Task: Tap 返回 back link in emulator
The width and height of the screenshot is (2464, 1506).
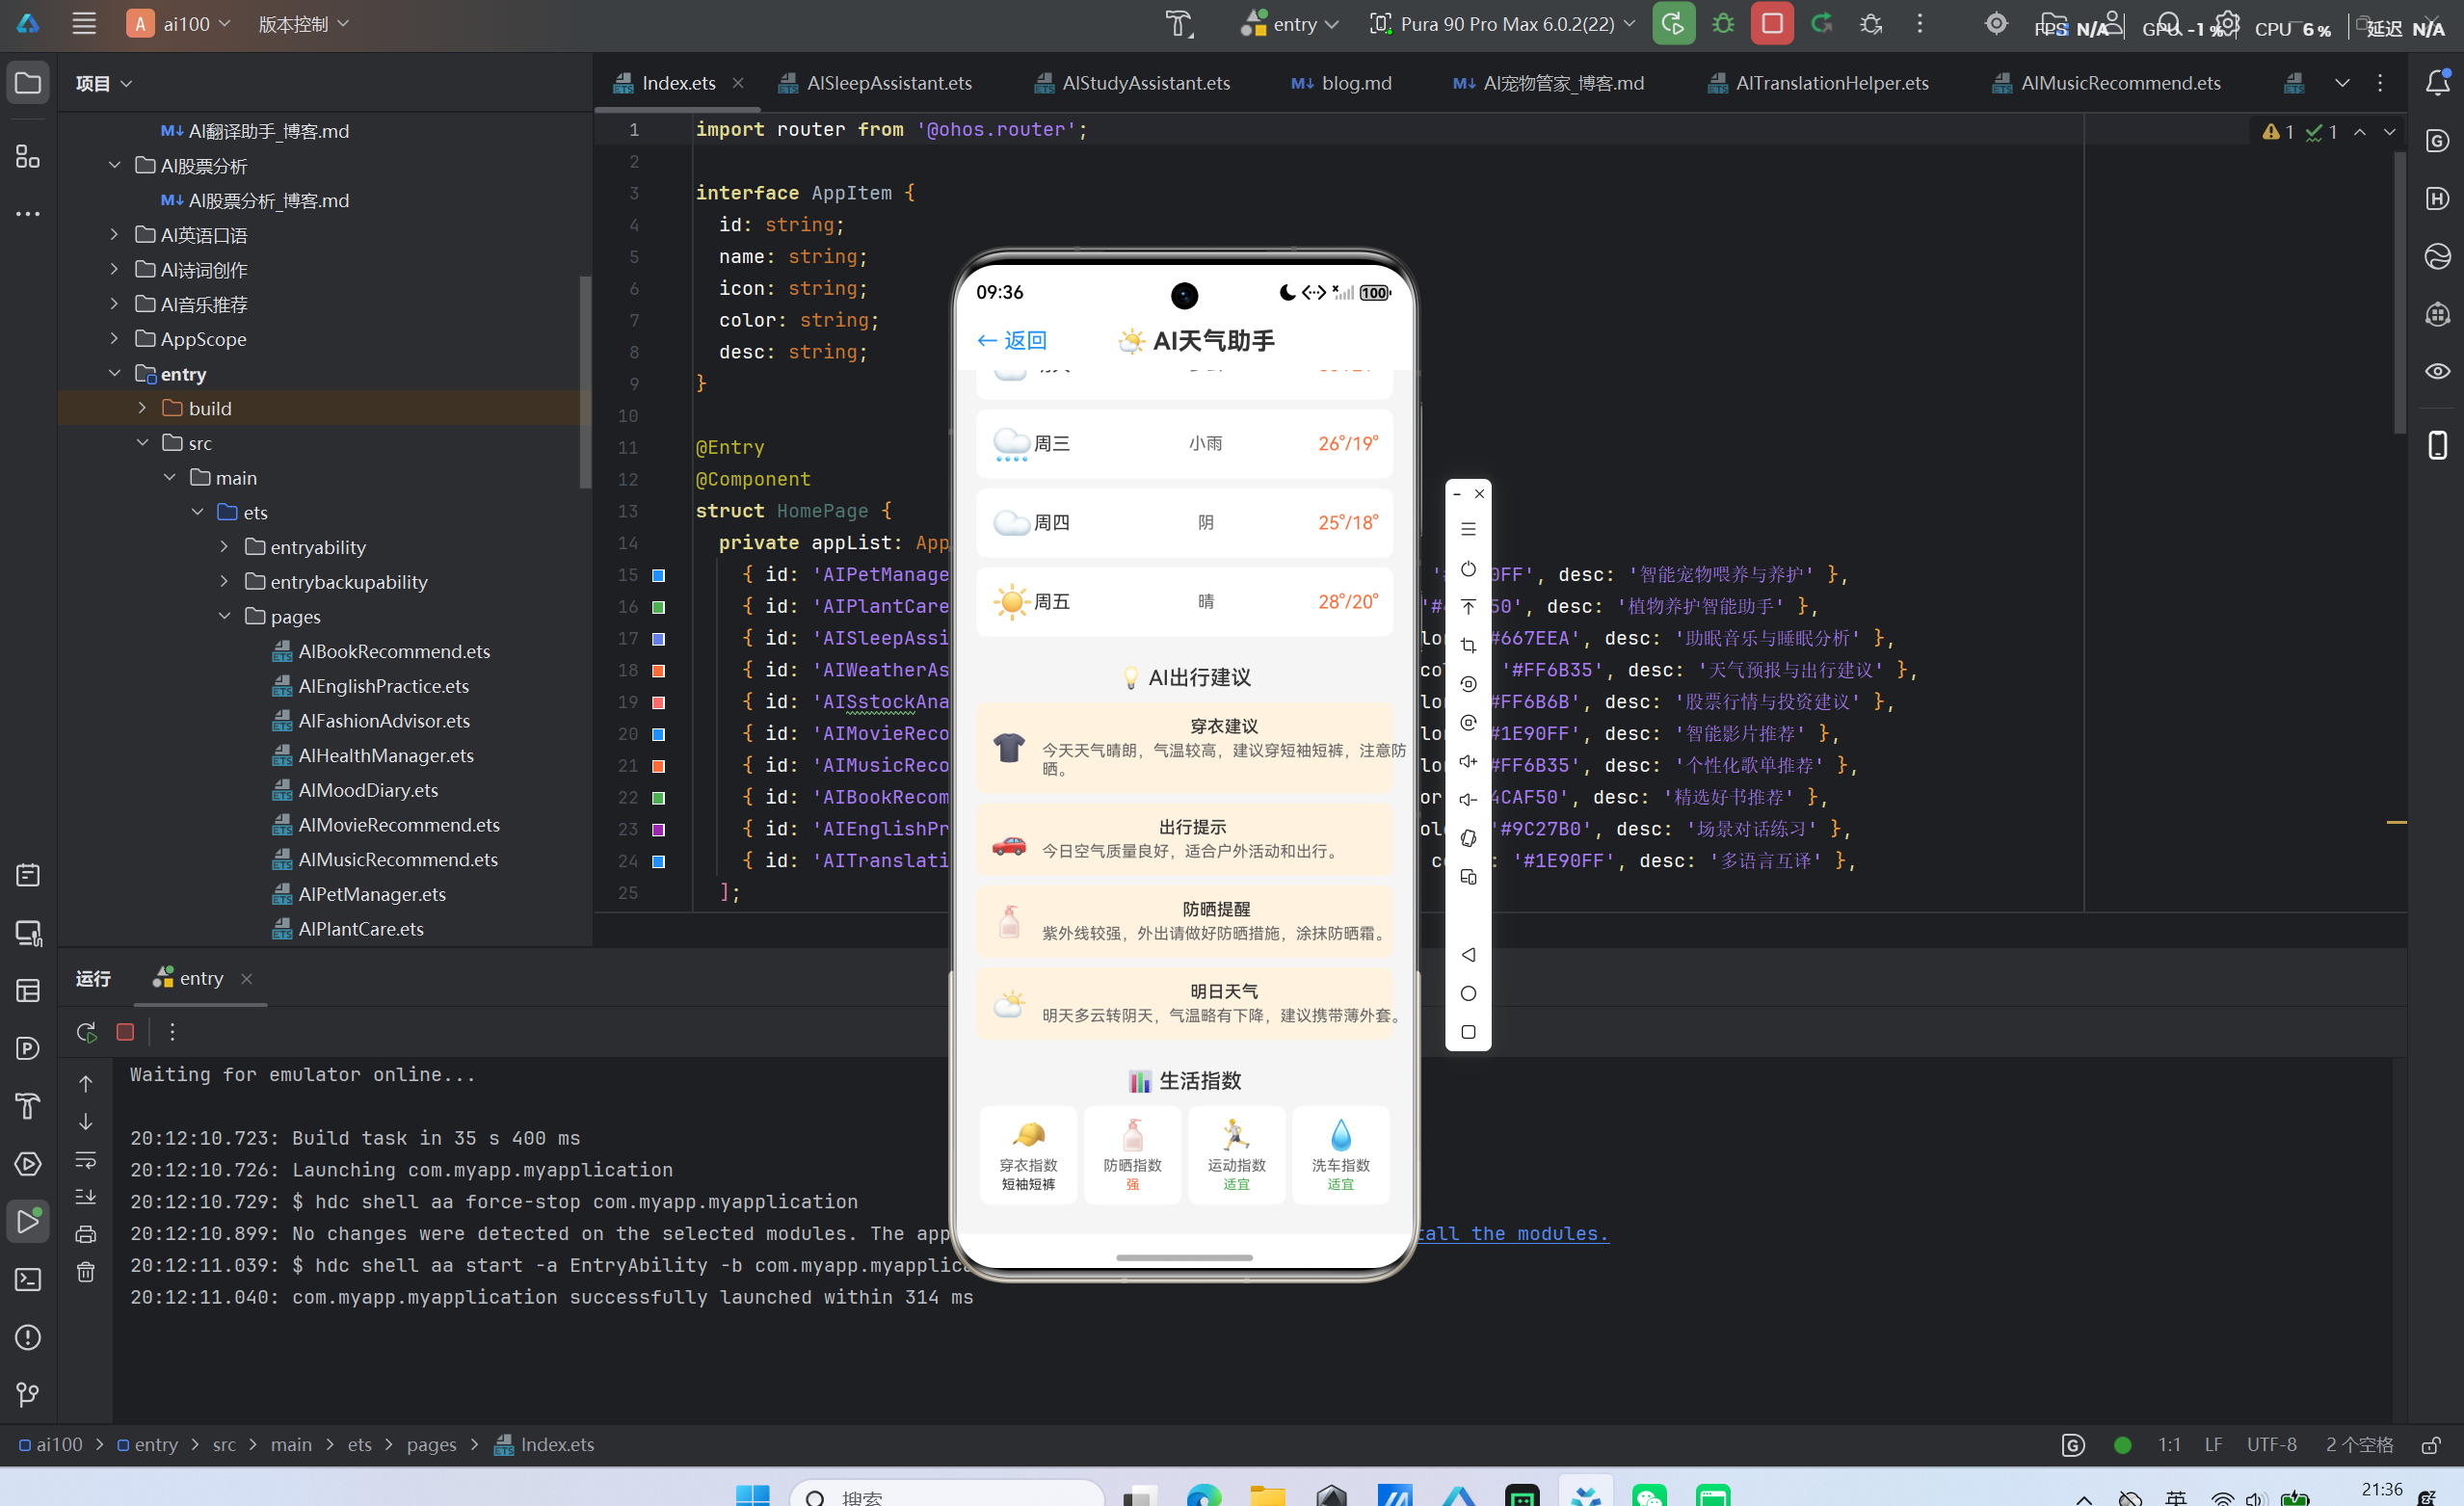Action: coord(1011,341)
